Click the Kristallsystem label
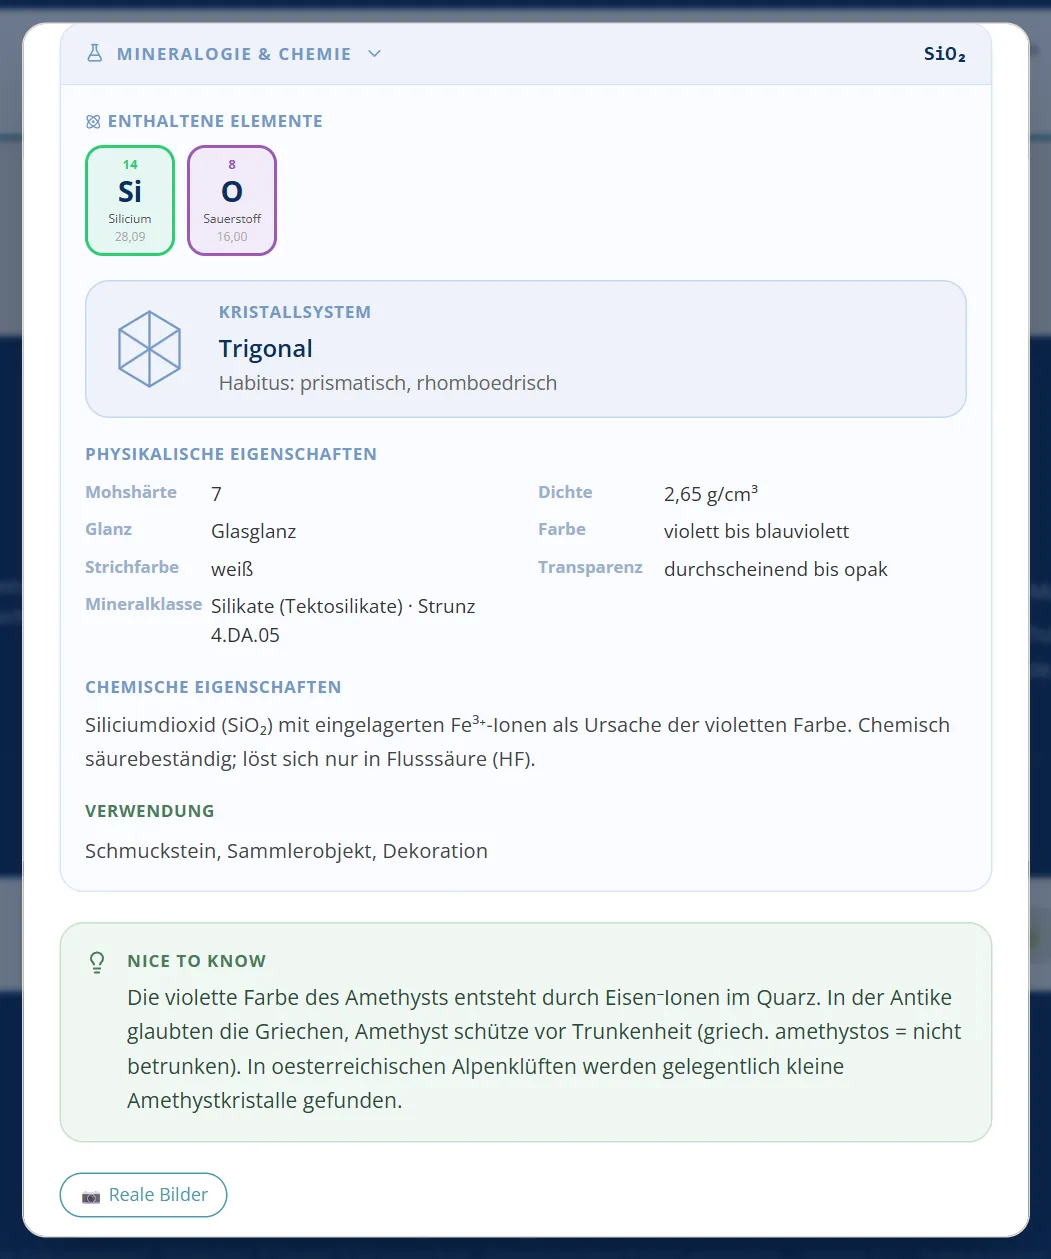The height and width of the screenshot is (1259, 1051). click(x=295, y=312)
